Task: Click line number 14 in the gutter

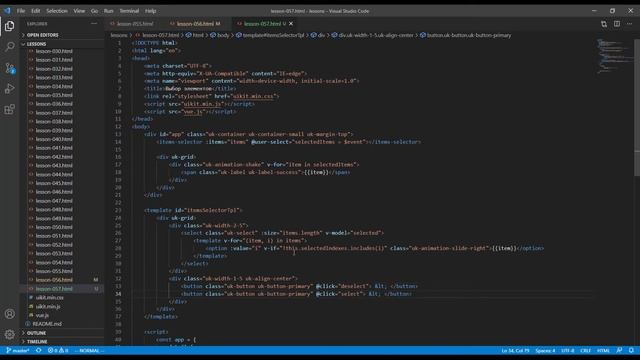Action: click(118, 142)
